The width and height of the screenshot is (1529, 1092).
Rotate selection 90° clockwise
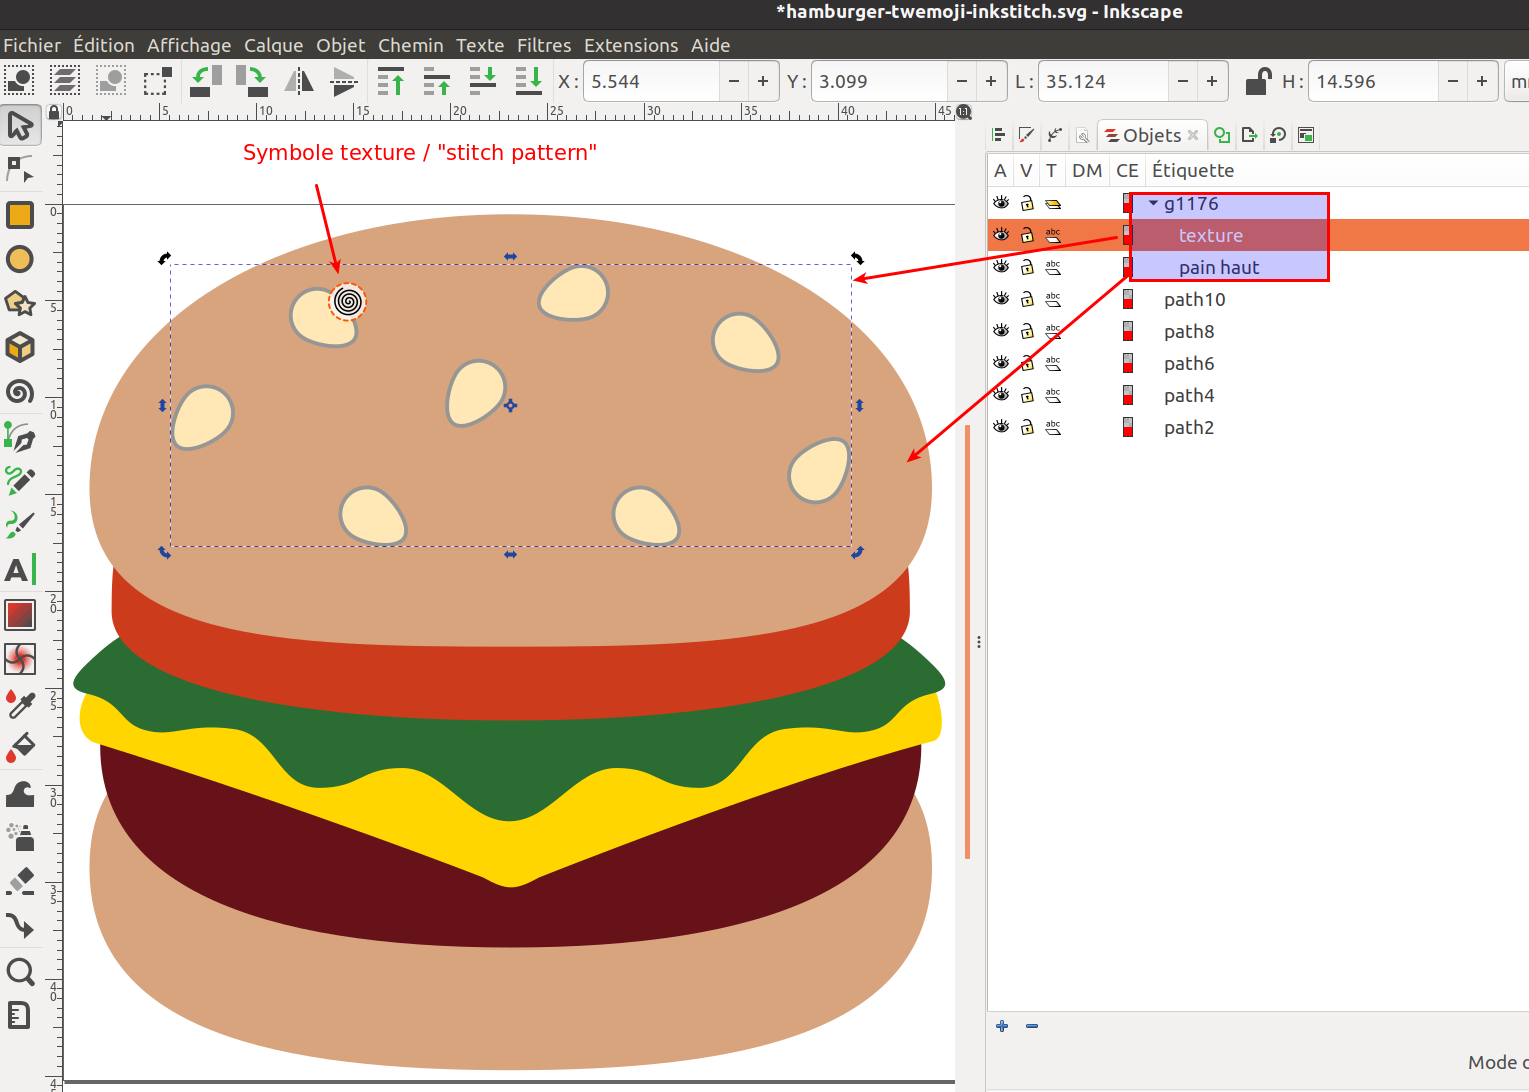click(x=251, y=81)
